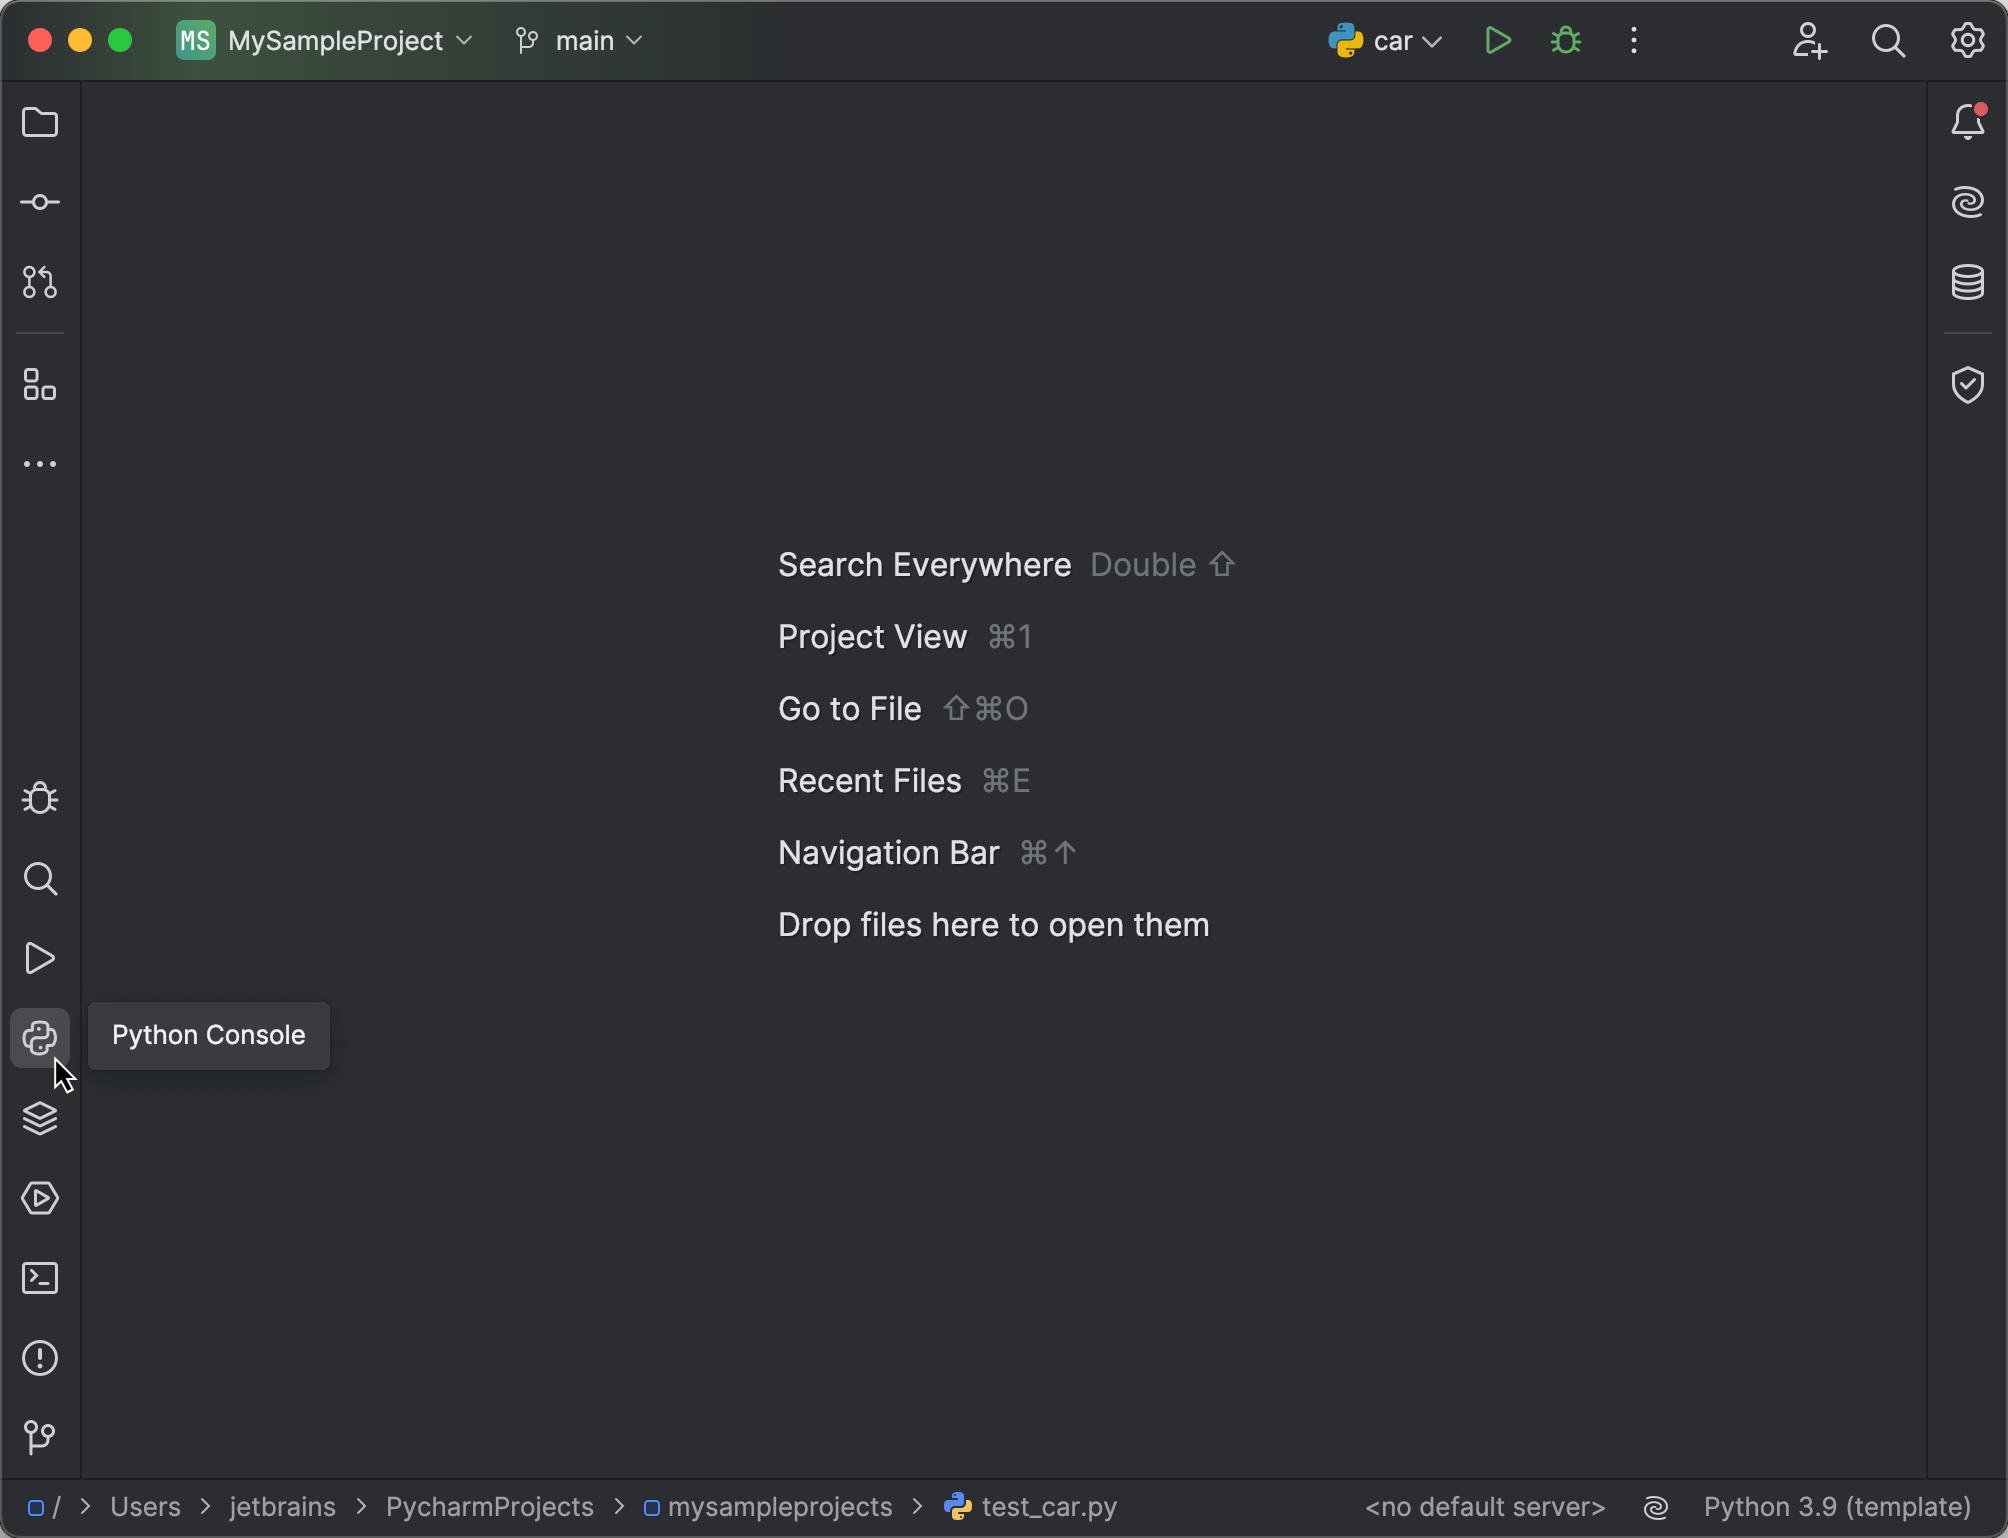This screenshot has height=1538, width=2008.
Task: Open the Commit tool window
Action: (40, 201)
